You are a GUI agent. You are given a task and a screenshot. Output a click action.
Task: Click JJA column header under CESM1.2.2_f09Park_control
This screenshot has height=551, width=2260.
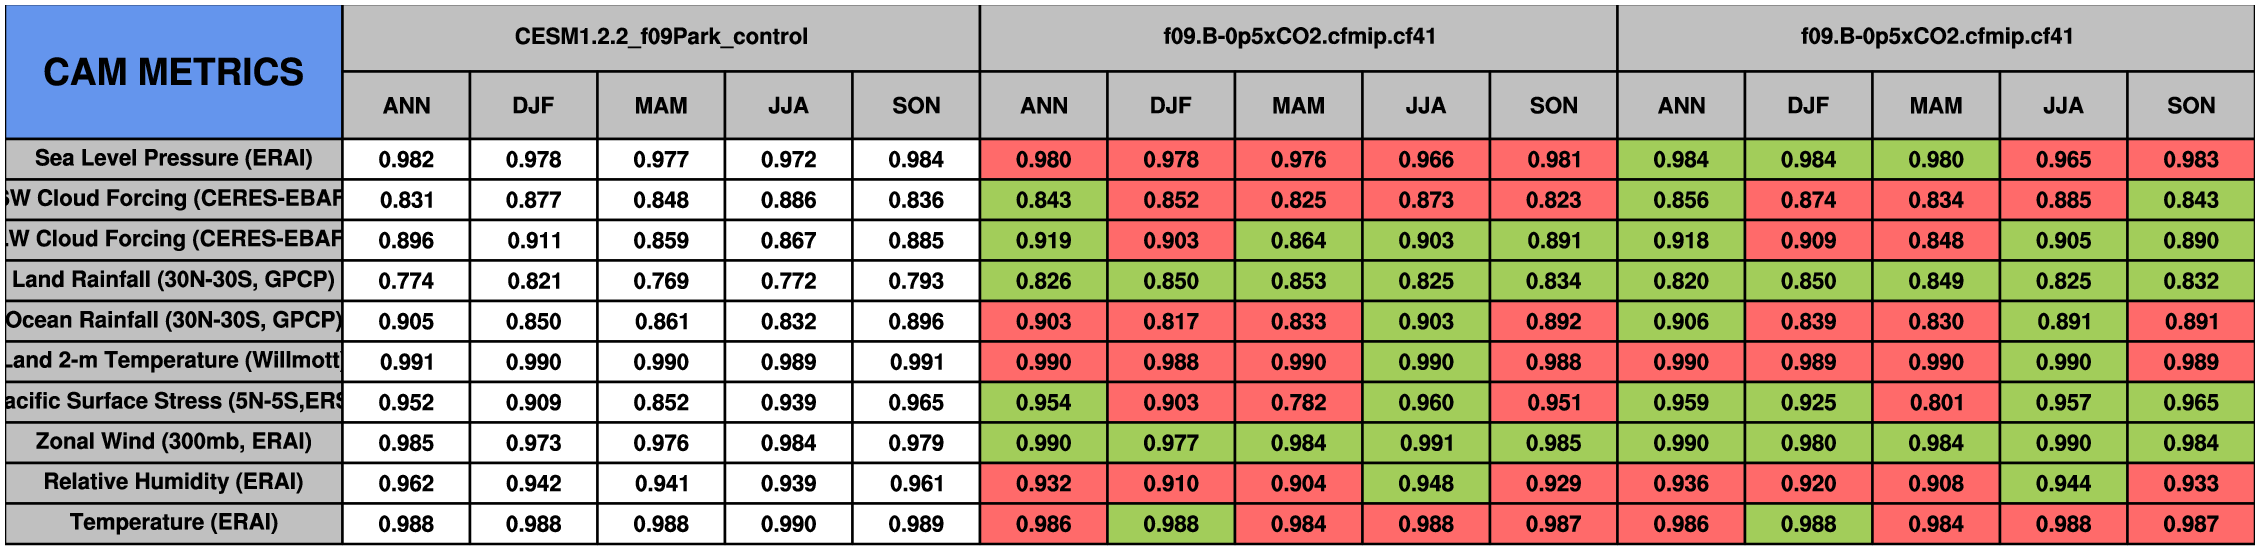coord(788,106)
